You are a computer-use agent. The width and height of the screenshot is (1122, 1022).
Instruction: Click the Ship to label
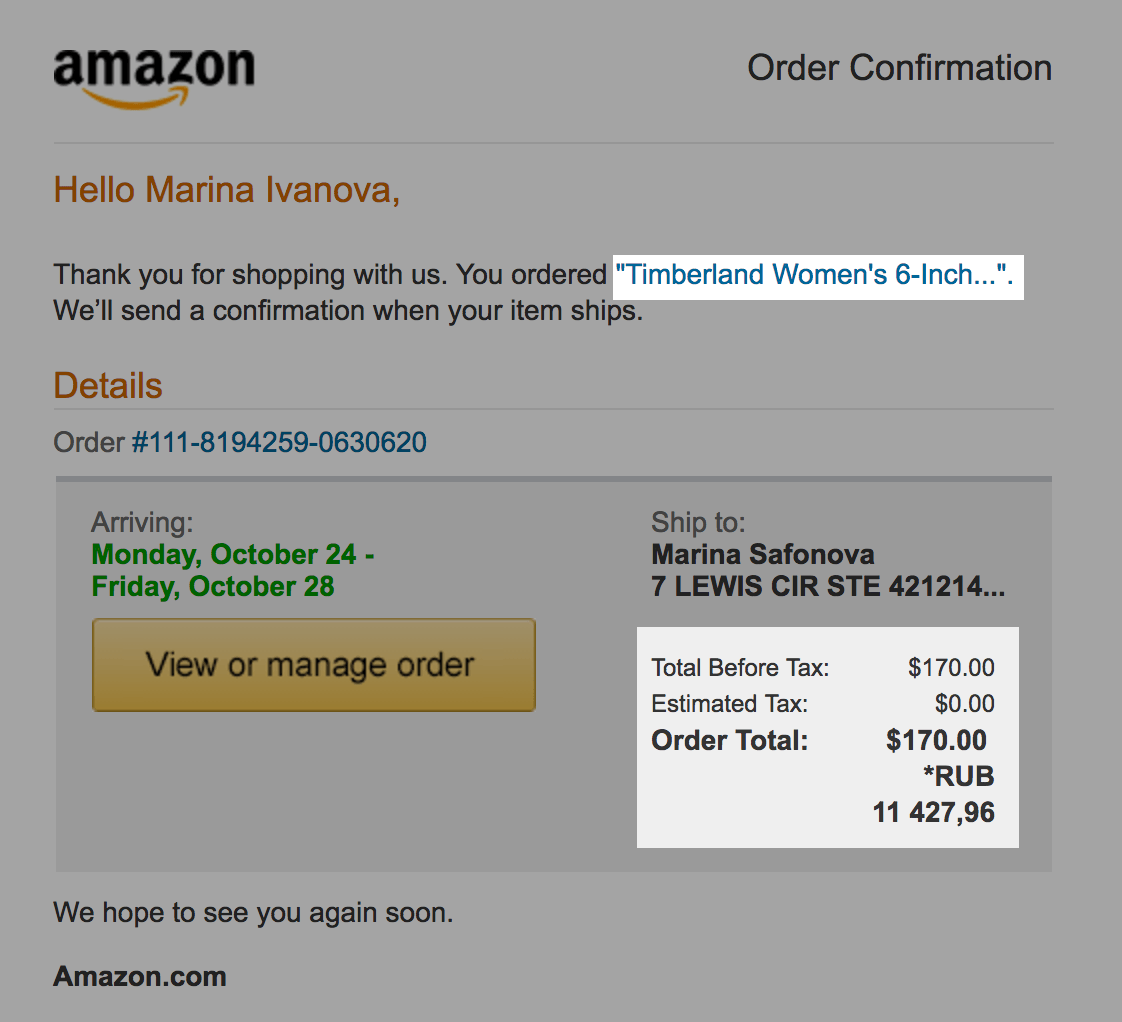(x=698, y=522)
